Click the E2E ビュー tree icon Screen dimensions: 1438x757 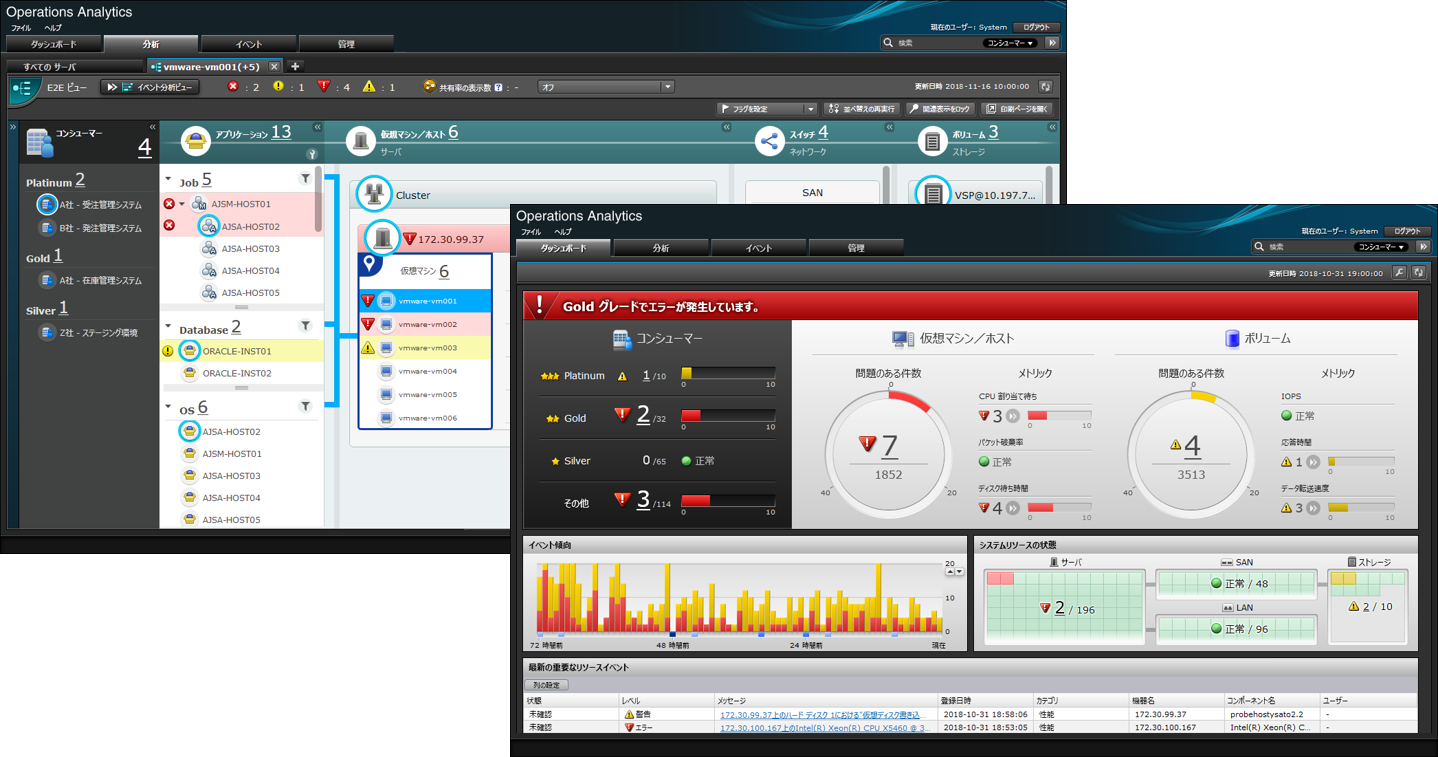point(24,88)
